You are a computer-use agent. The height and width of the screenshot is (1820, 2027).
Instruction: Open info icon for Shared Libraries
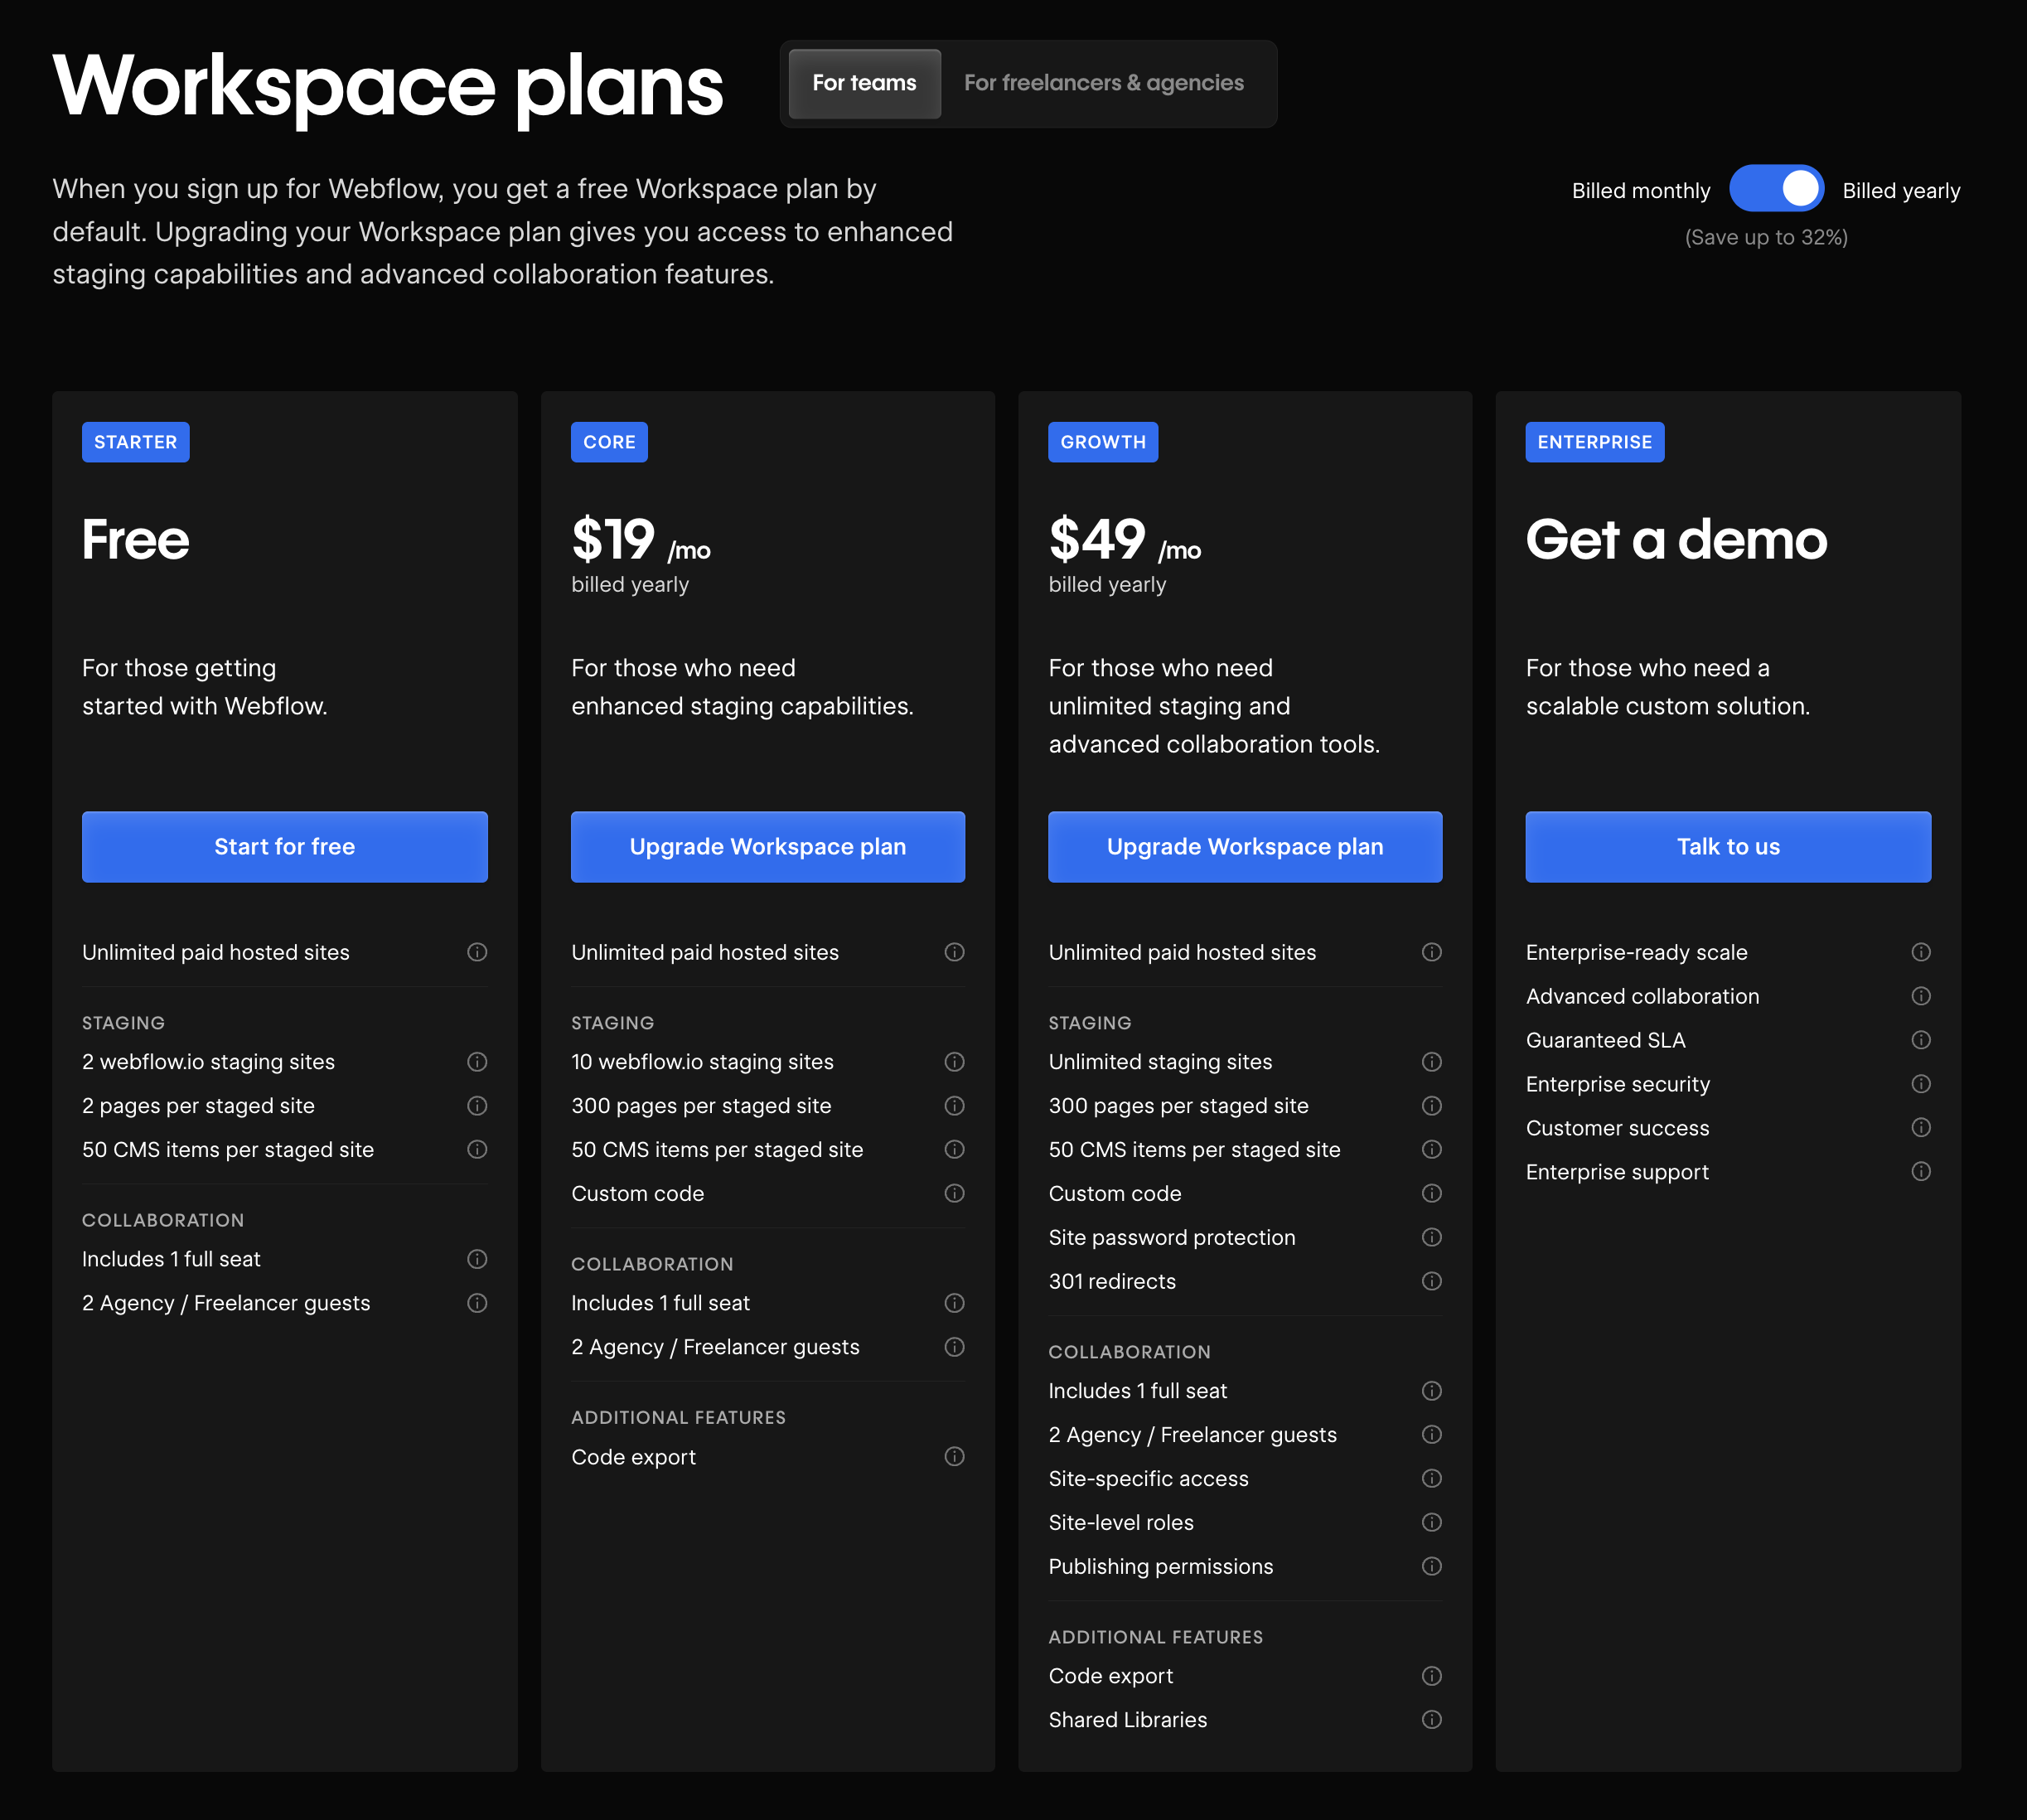pos(1432,1720)
